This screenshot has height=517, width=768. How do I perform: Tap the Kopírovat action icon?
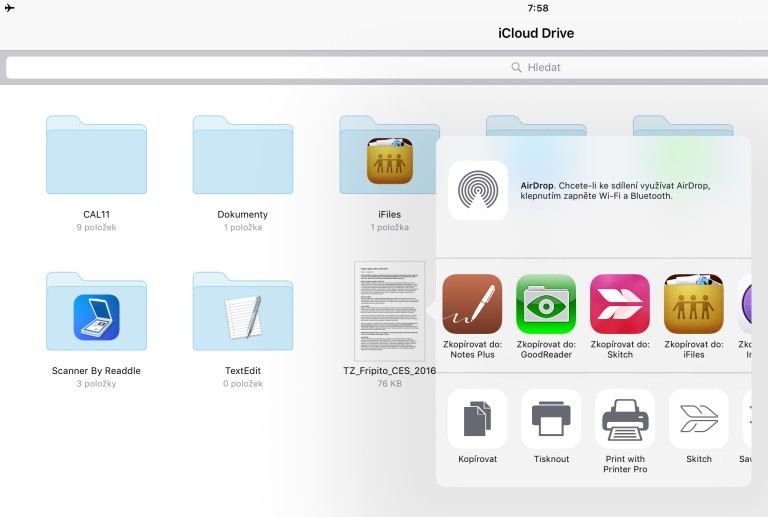click(x=477, y=419)
